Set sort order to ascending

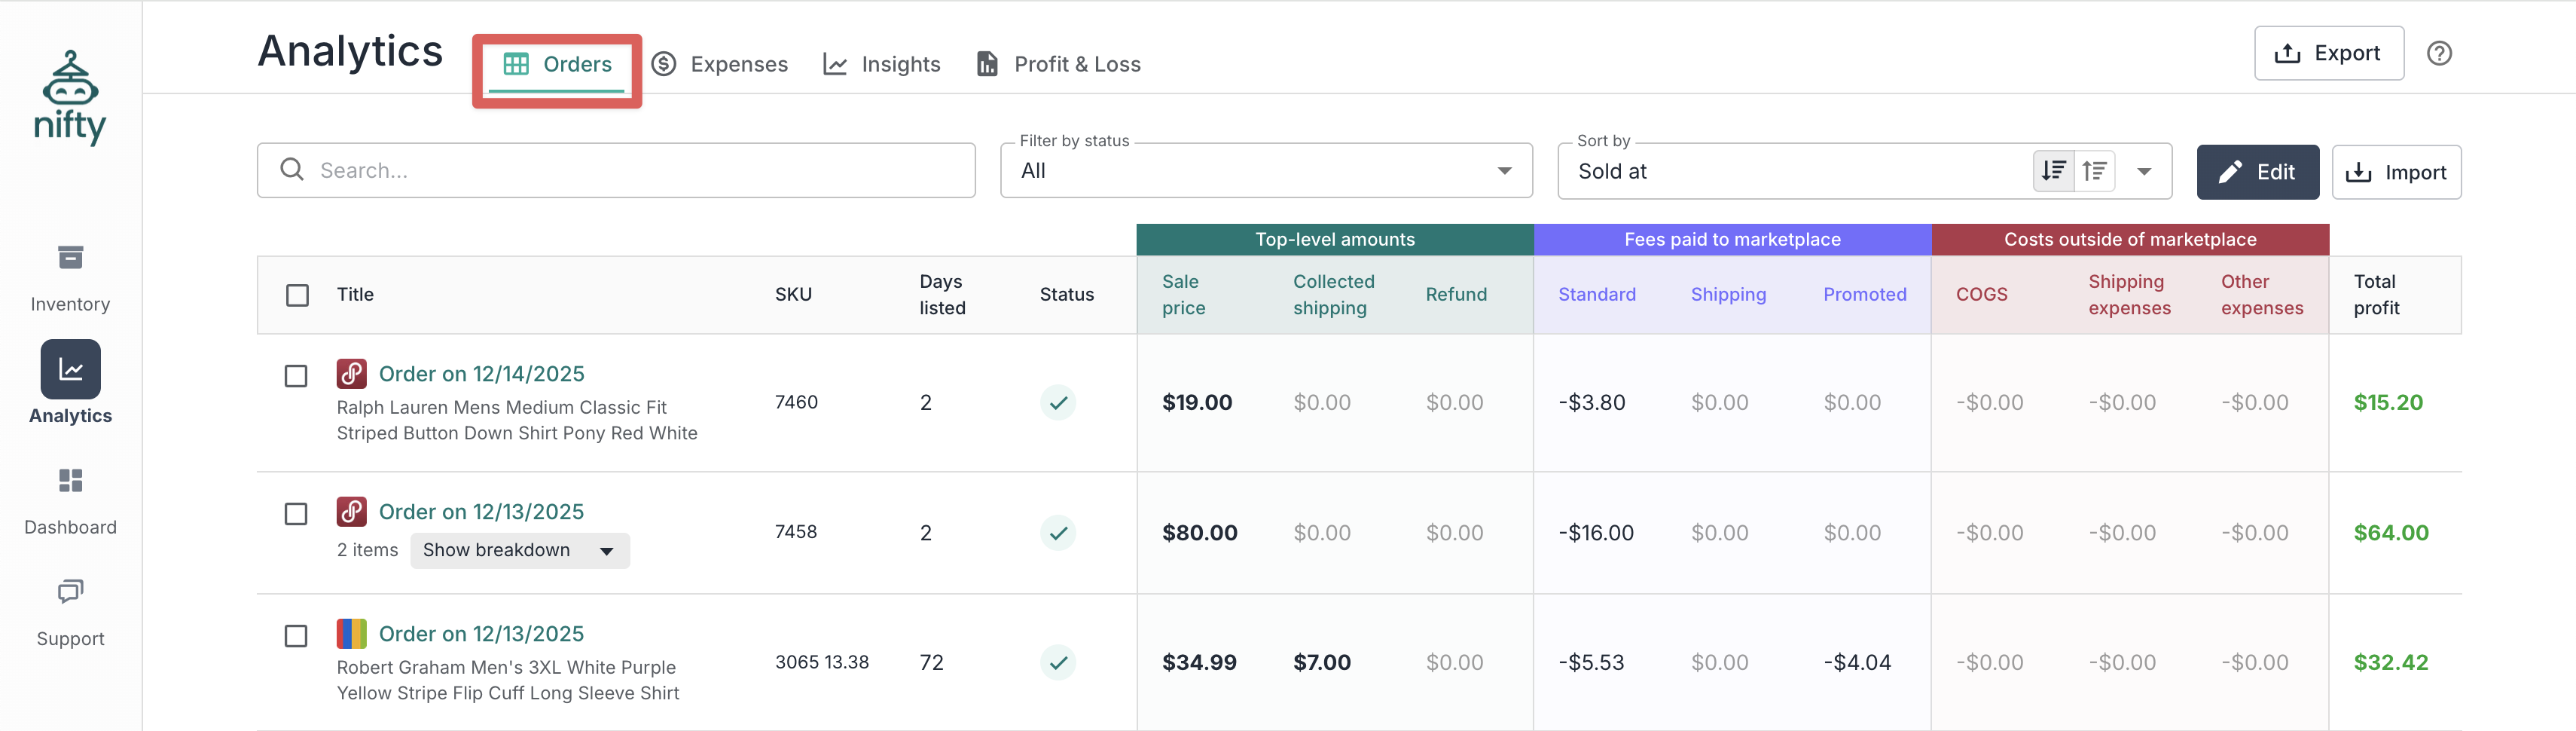pyautogui.click(x=2094, y=171)
